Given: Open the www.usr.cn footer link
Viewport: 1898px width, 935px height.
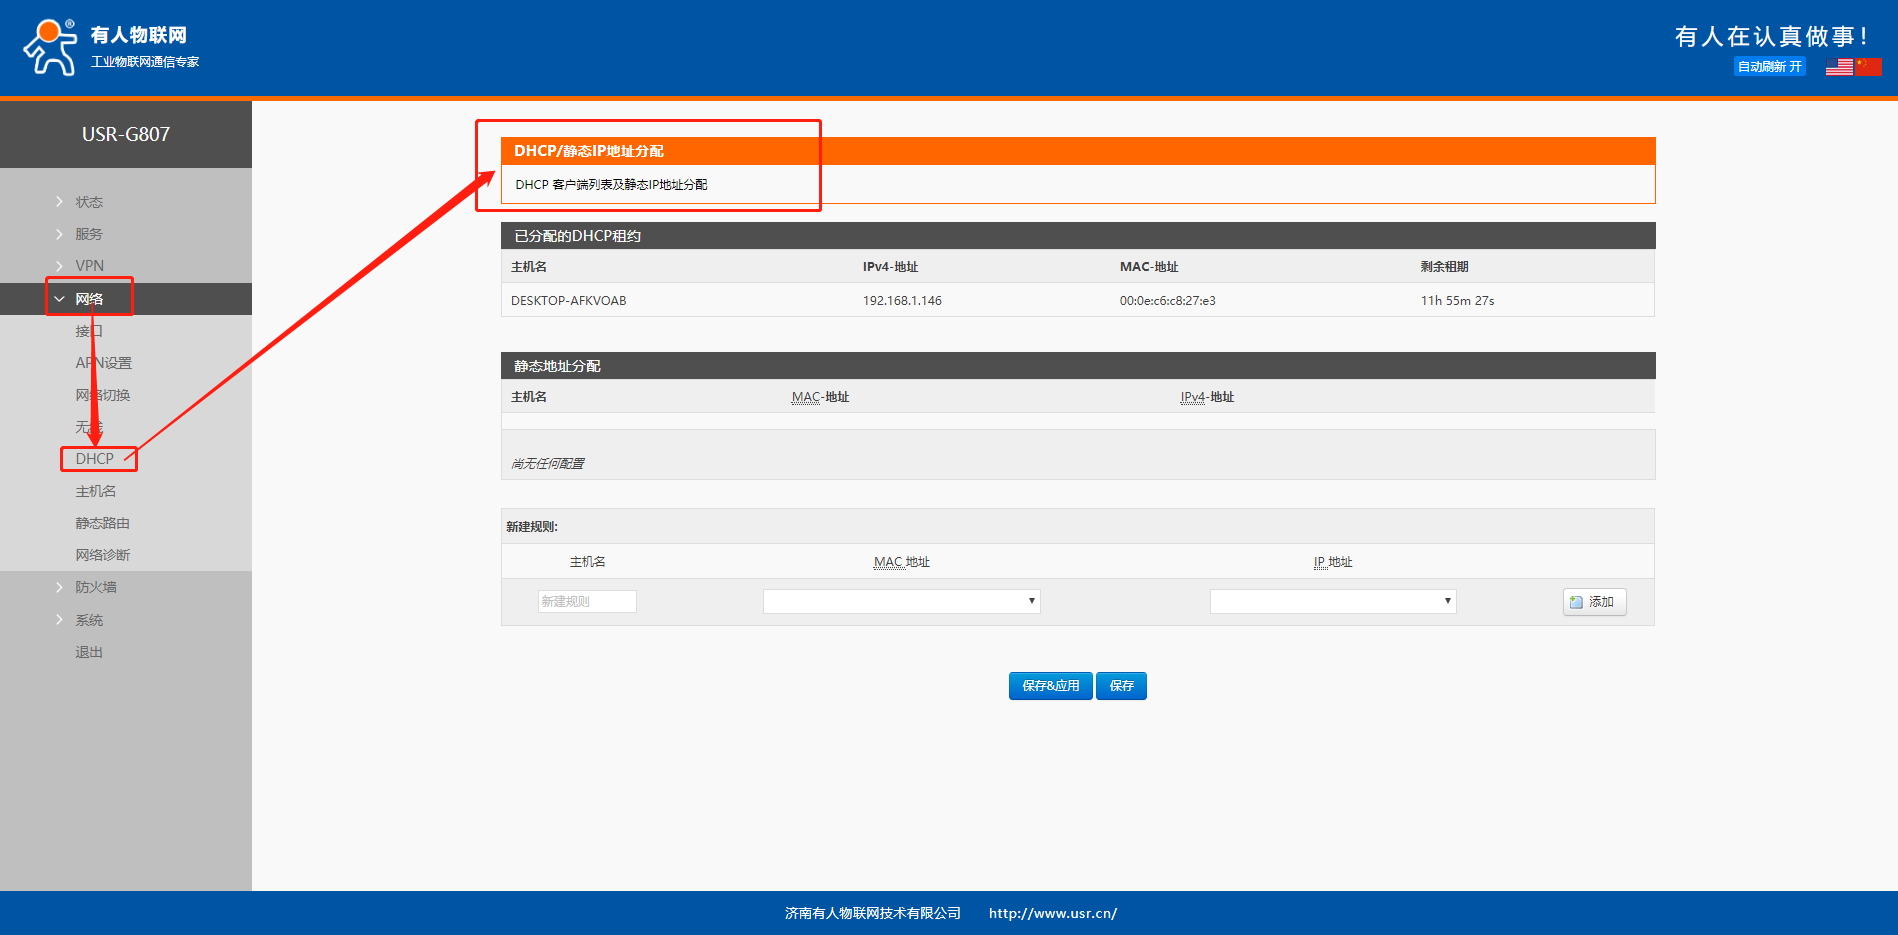Looking at the screenshot, I should coord(1052,913).
